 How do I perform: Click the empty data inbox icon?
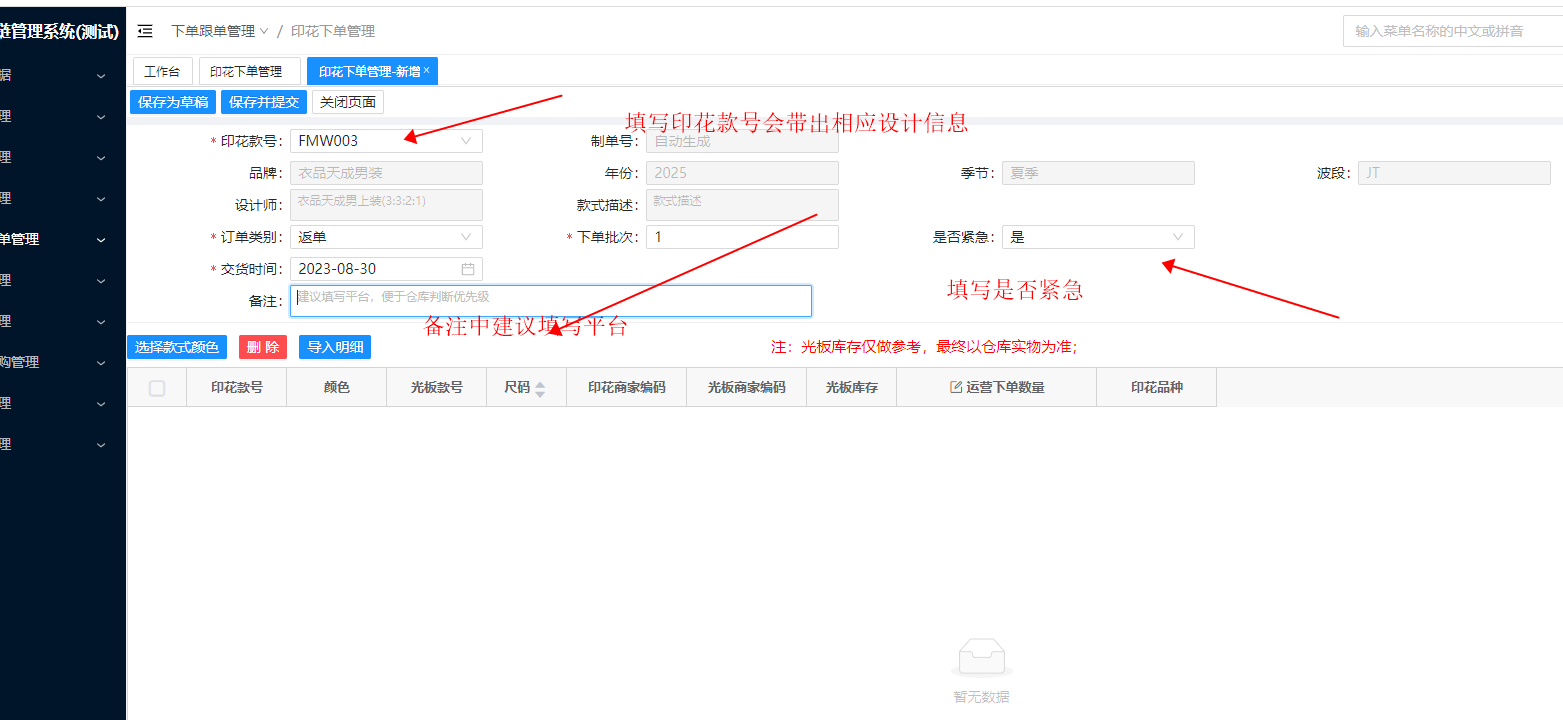pos(981,658)
